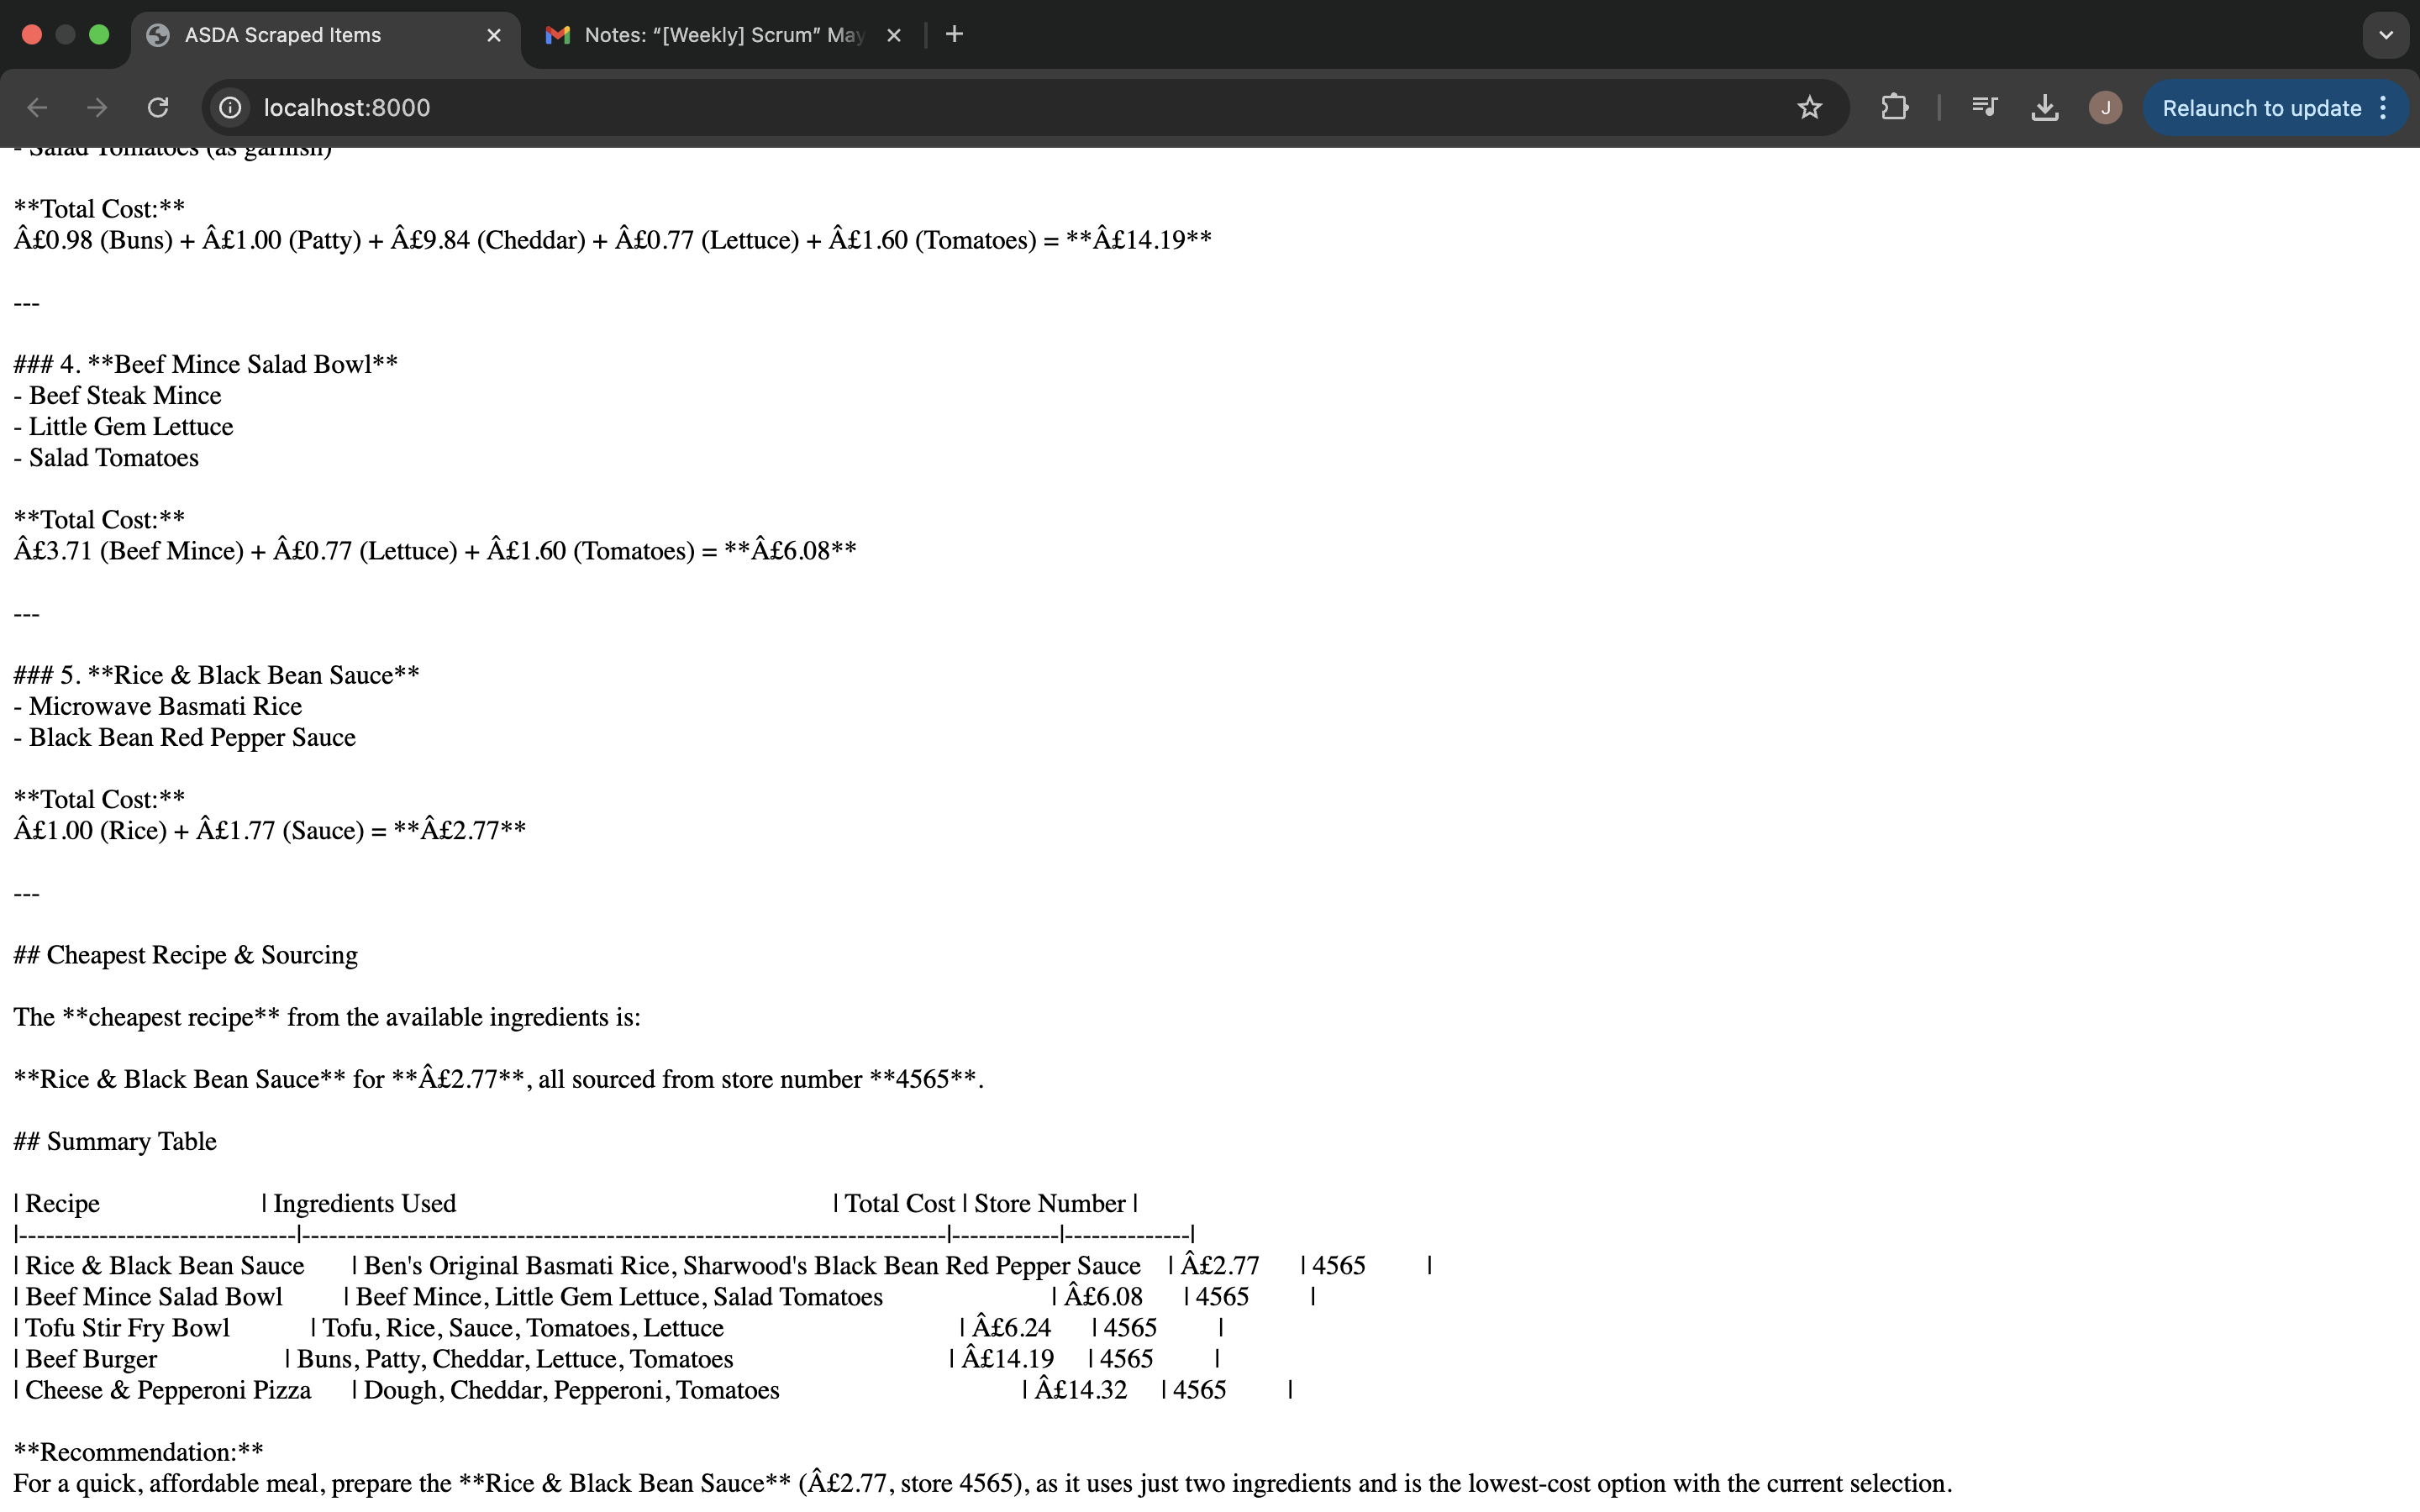Close the ASDA Scraped Items tab
The width and height of the screenshot is (2420, 1512).
tap(494, 35)
